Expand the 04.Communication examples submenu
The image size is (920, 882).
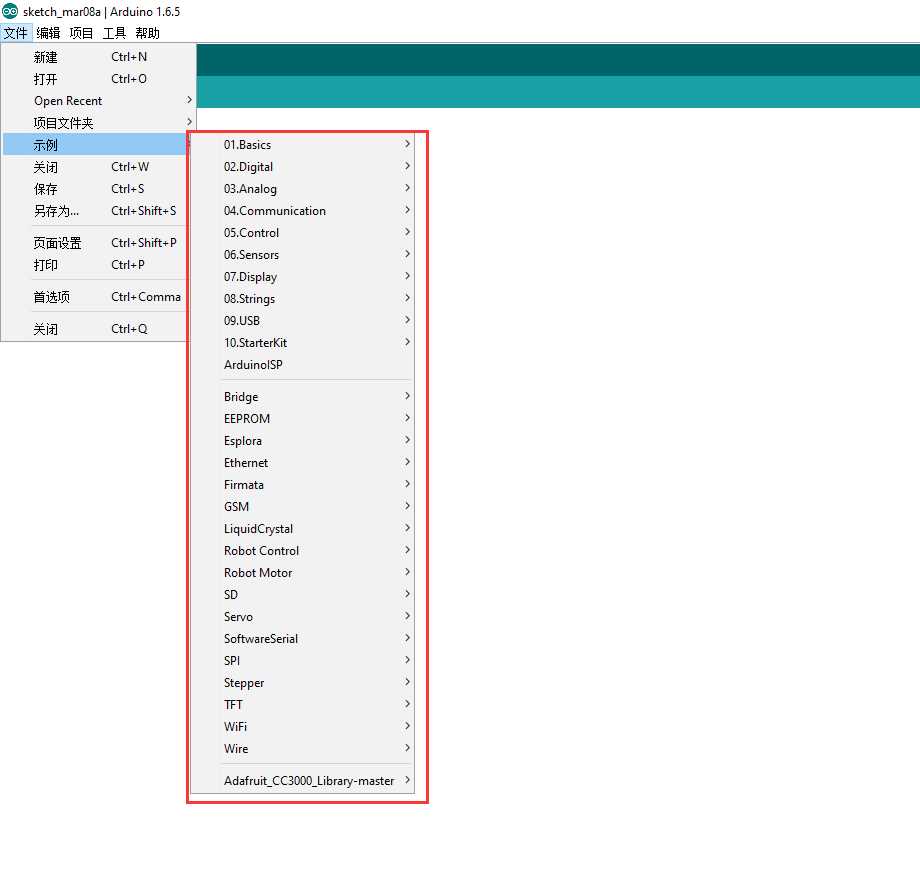[x=303, y=211]
